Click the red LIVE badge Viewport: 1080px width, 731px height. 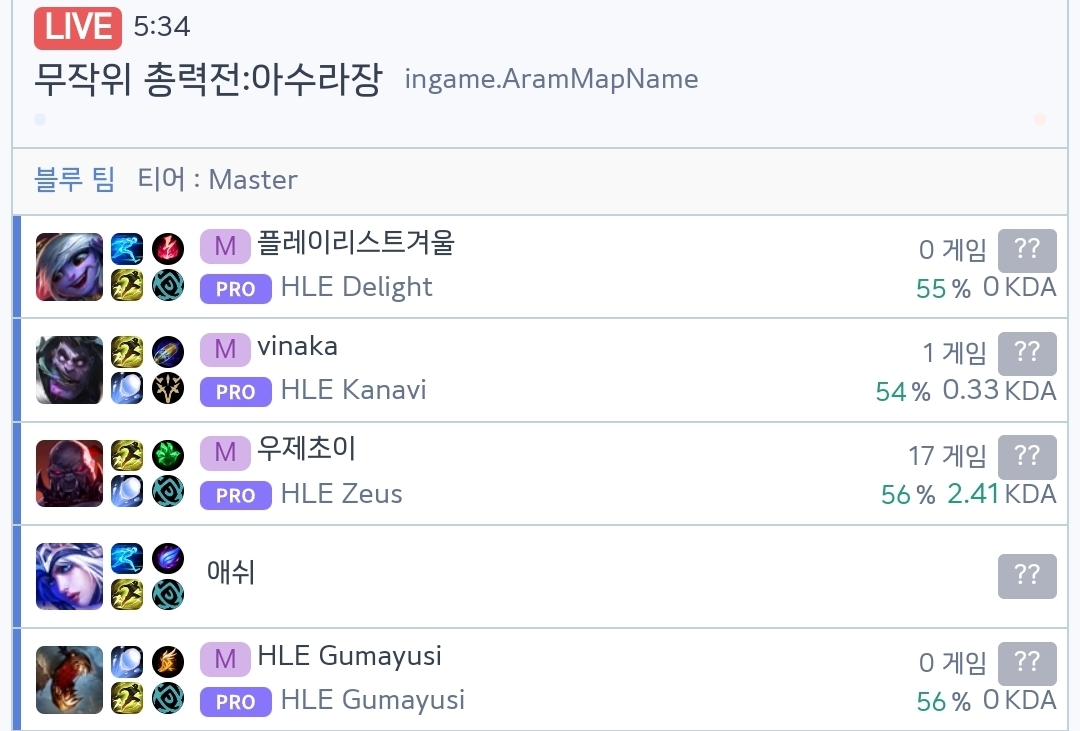tap(78, 28)
